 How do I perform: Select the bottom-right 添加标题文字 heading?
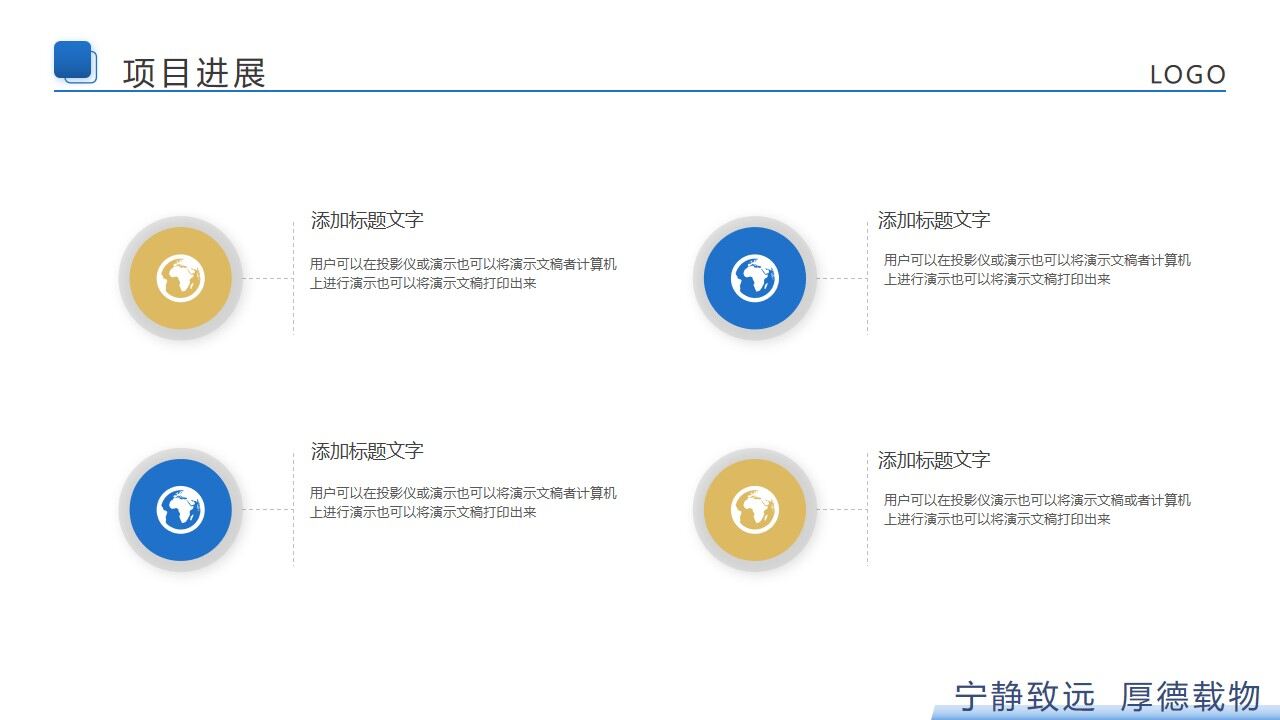click(x=934, y=460)
